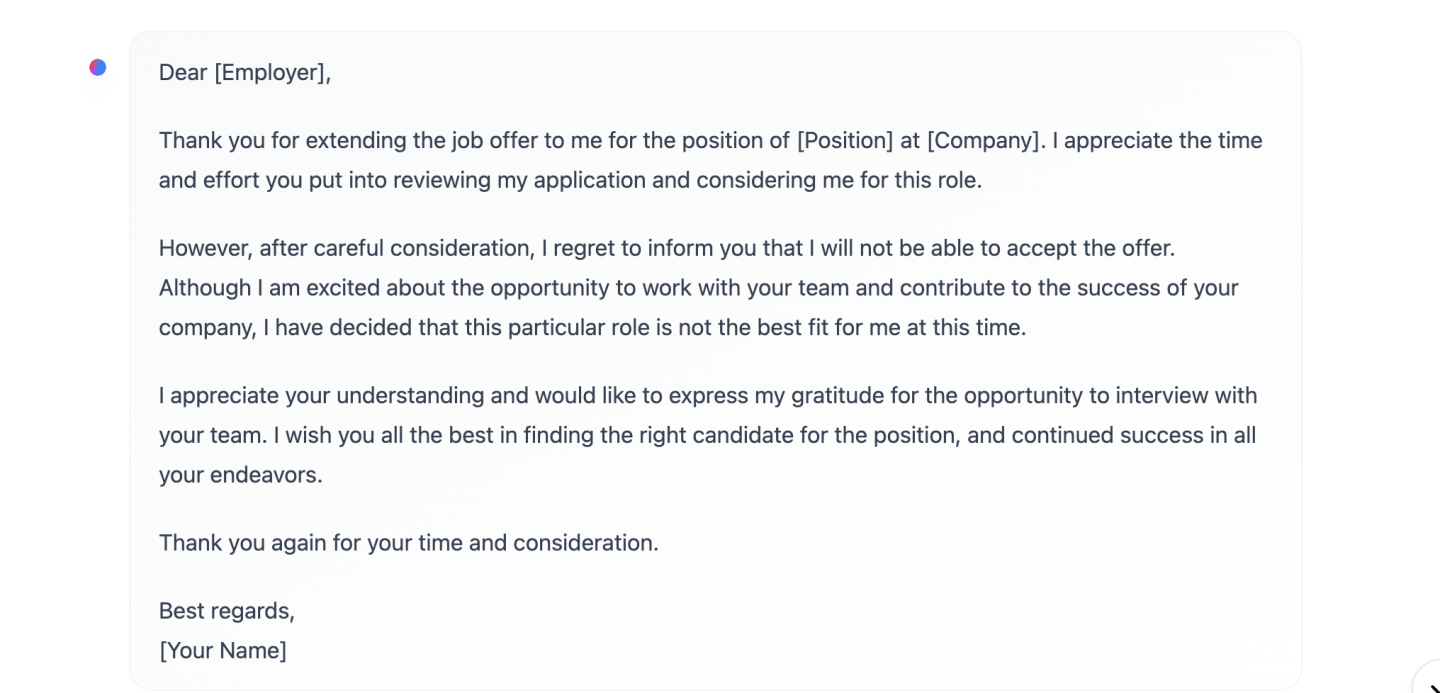
Task: Click the gradient assistant avatar dot
Action: click(x=97, y=68)
